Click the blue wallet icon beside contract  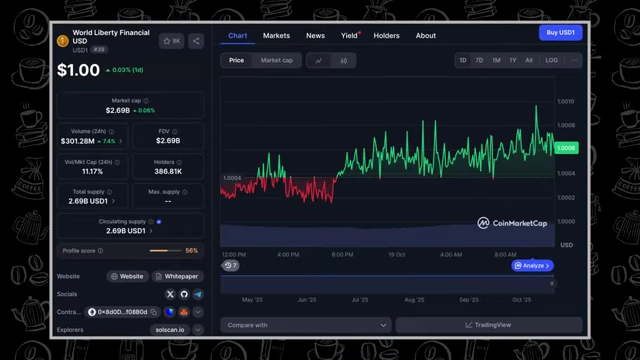(x=169, y=312)
